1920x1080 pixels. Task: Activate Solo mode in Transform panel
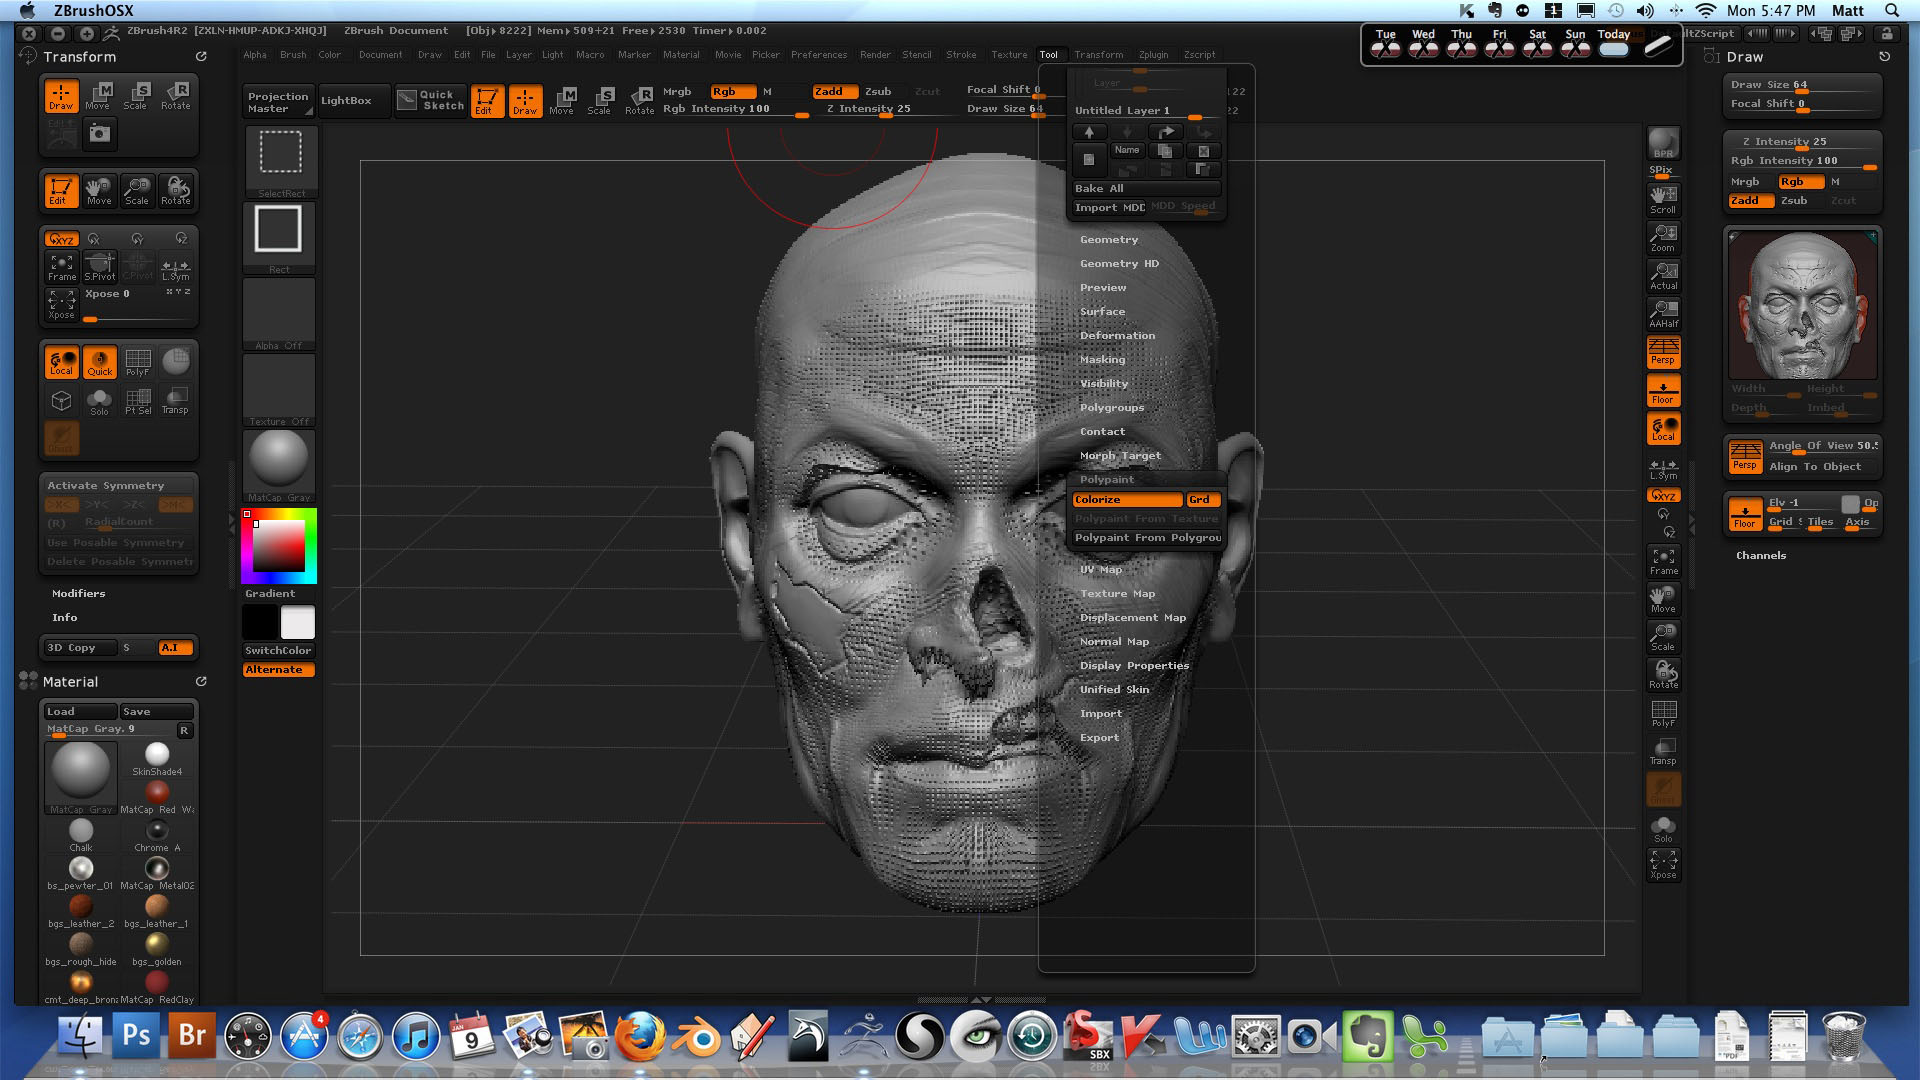[x=99, y=402]
